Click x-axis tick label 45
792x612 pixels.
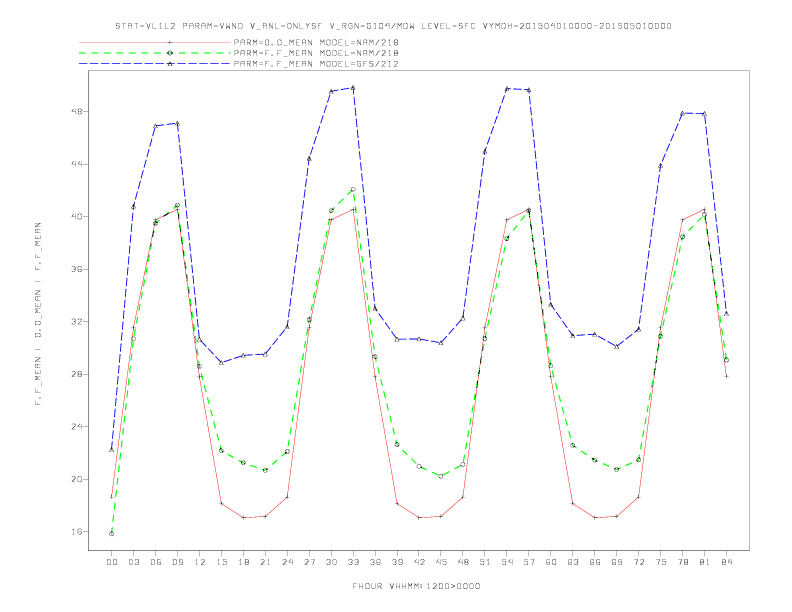441,562
